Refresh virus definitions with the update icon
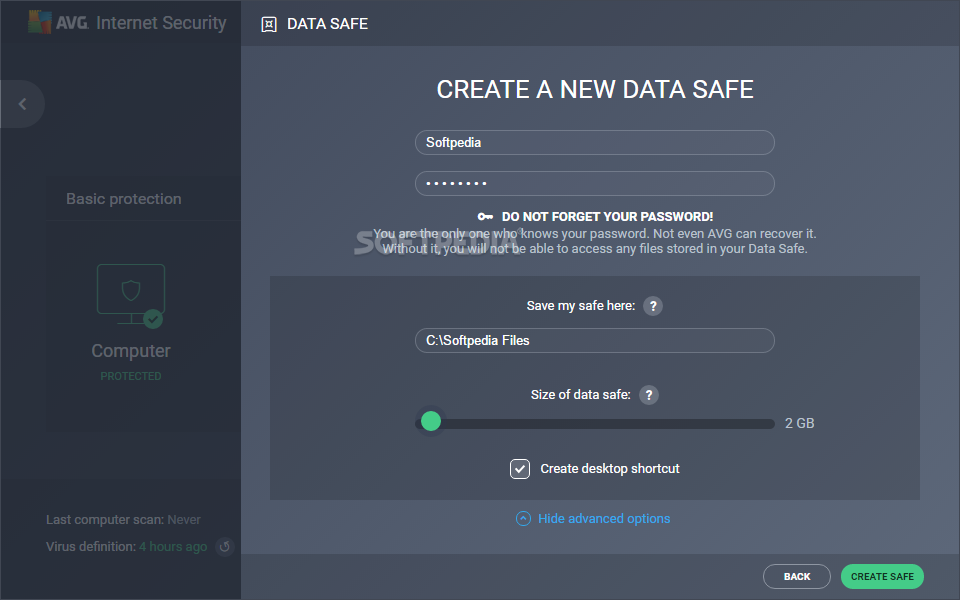The height and width of the screenshot is (600, 960). click(225, 546)
